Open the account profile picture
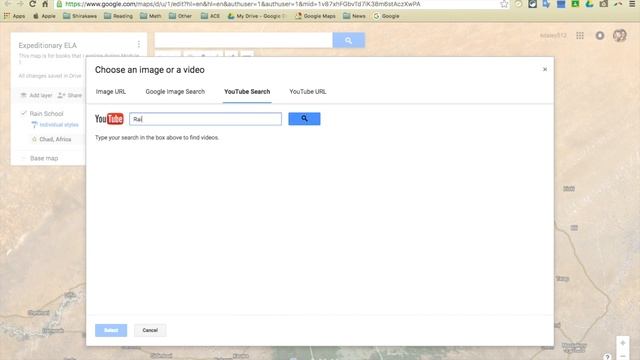640x360 pixels. click(620, 36)
